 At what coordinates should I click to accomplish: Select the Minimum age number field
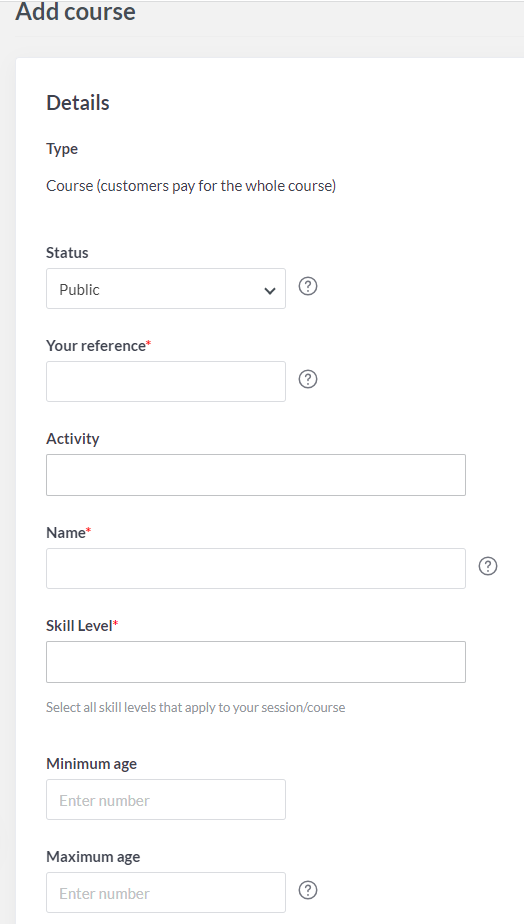pyautogui.click(x=166, y=800)
